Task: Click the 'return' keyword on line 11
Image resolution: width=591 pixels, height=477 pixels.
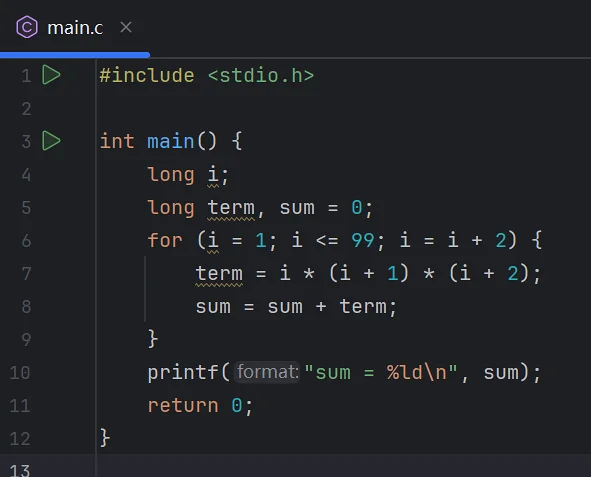Action: coord(183,406)
